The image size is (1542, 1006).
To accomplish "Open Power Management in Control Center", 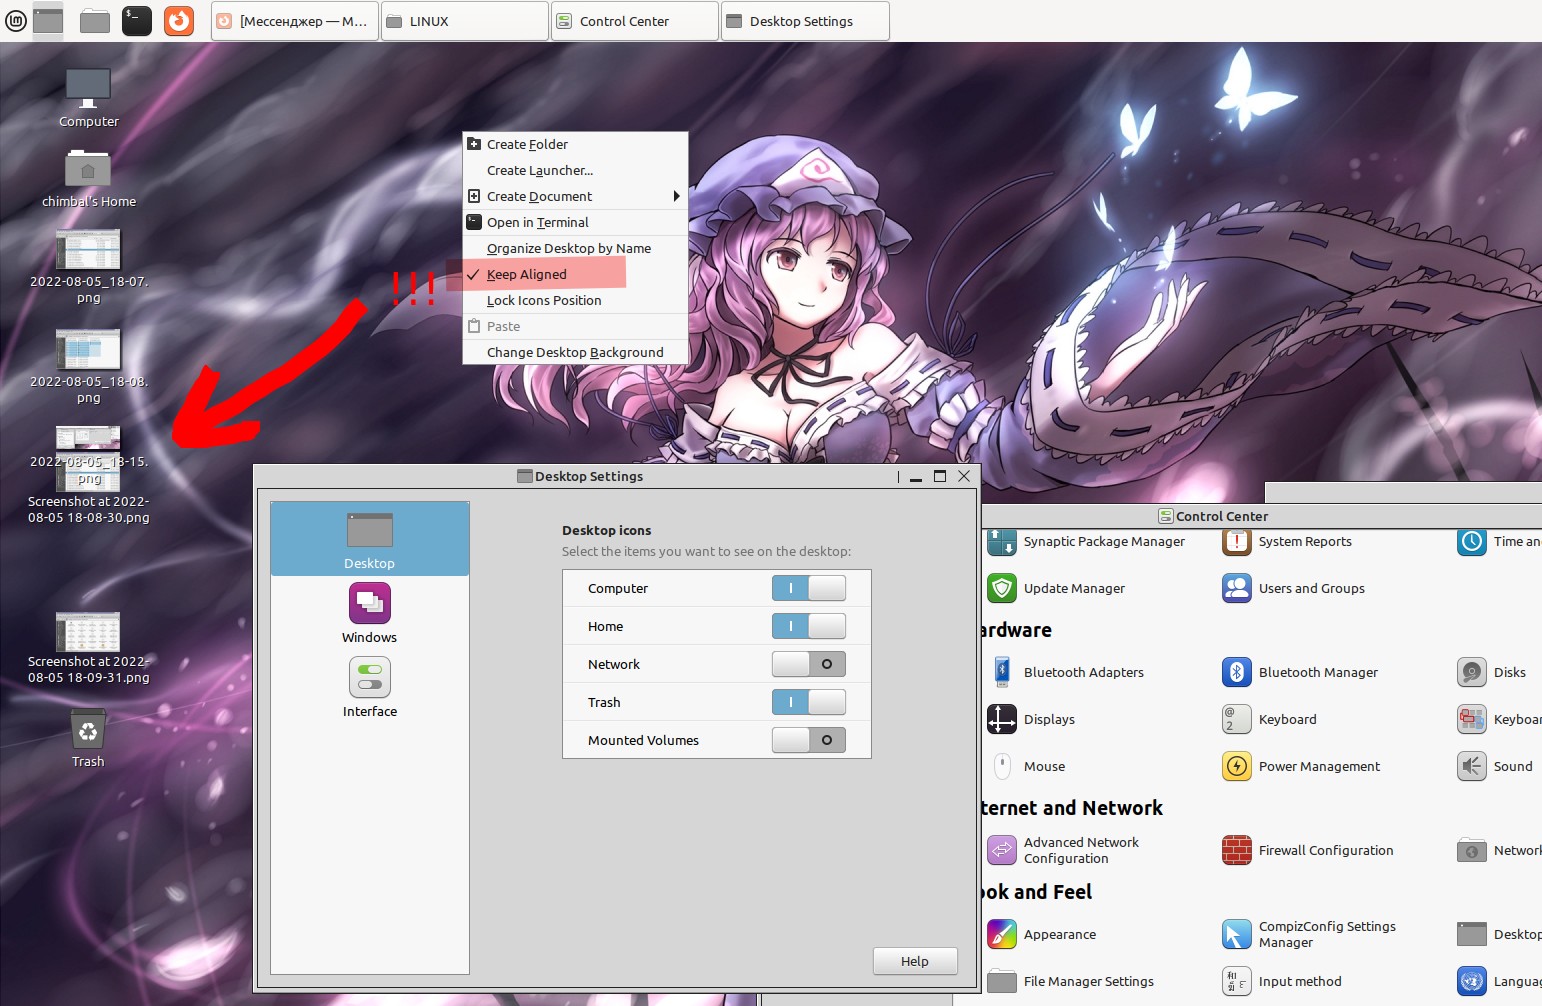I will click(1302, 766).
